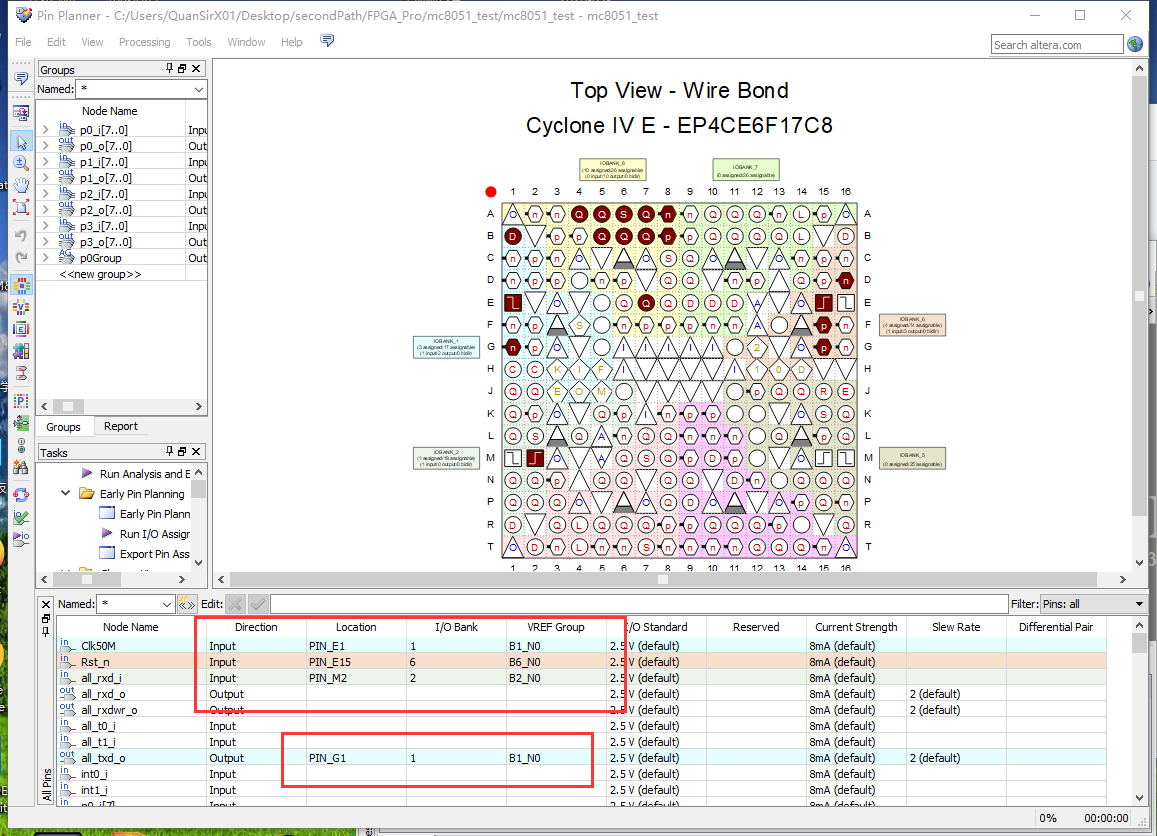The image size is (1157, 836).
Task: Select the Clk50M node row
Action: point(581,646)
